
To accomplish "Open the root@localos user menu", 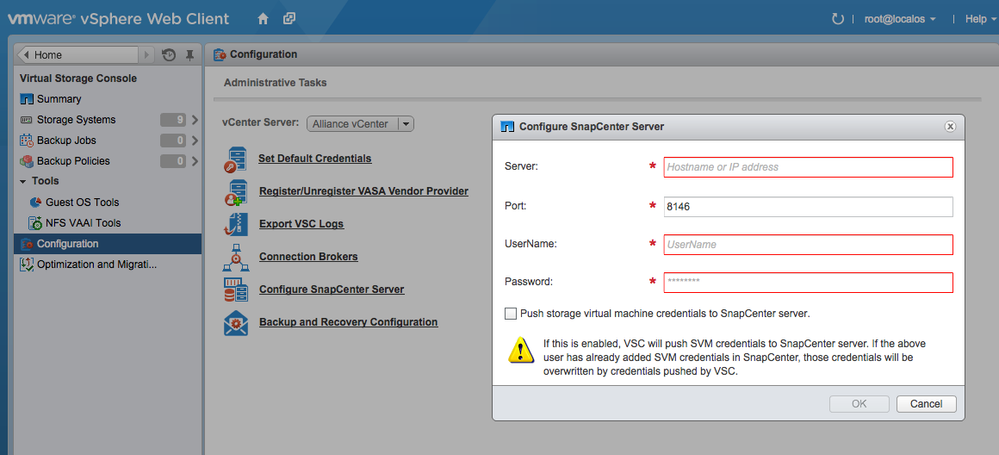I will pyautogui.click(x=900, y=19).
